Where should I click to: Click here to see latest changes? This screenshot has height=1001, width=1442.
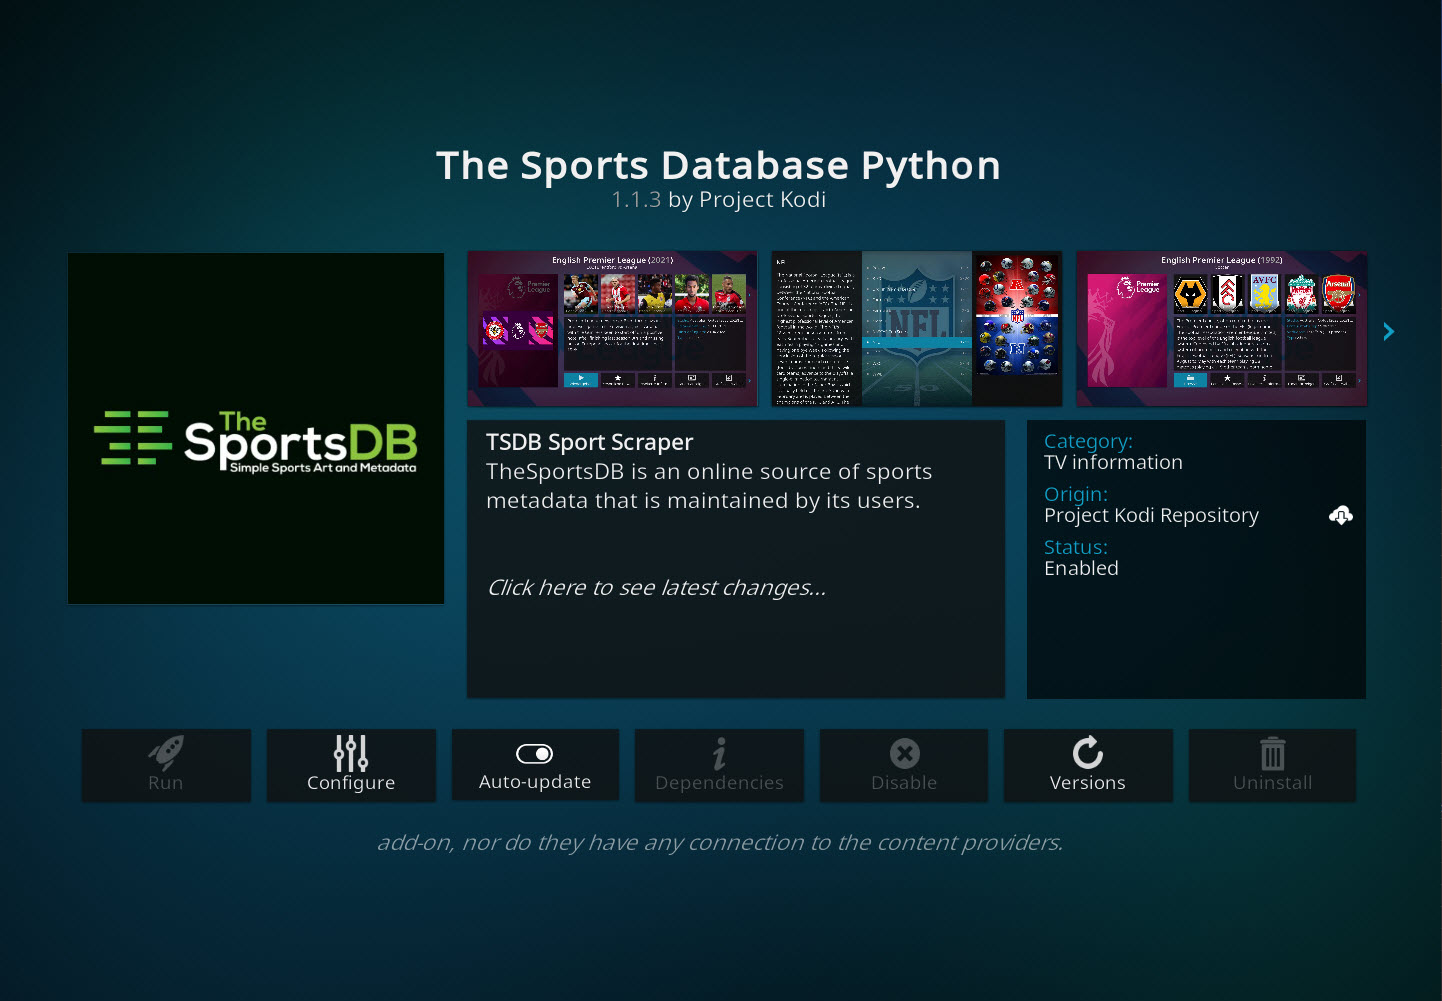click(x=657, y=588)
